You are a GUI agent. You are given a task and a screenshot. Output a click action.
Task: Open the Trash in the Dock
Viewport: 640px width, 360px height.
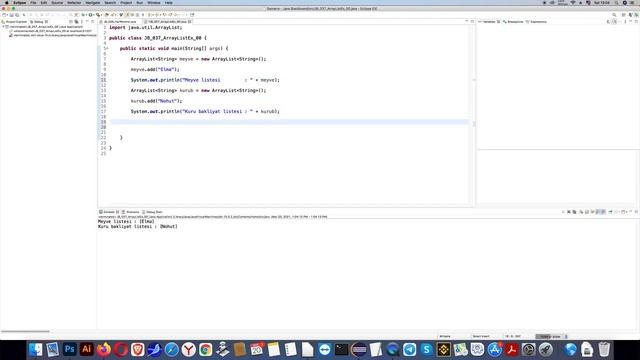(x=604, y=349)
